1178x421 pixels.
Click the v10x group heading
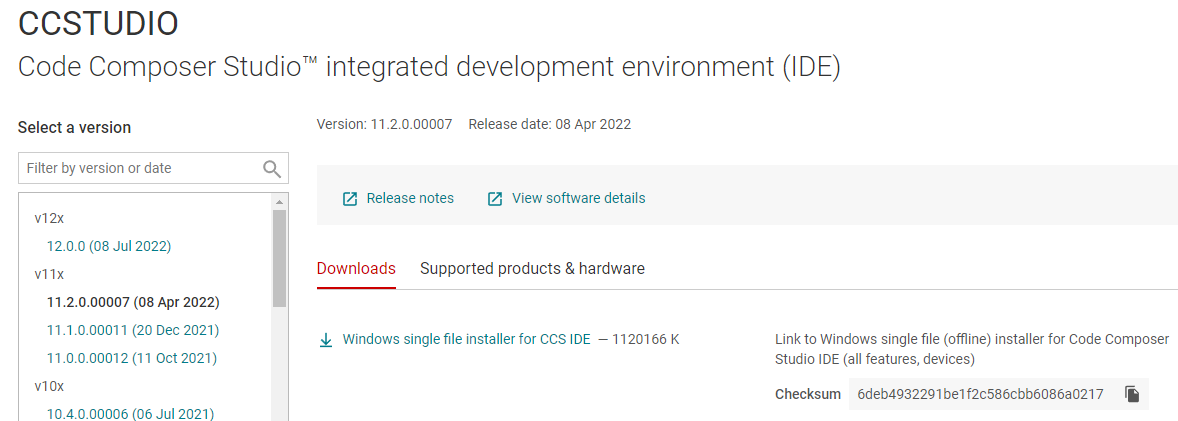[50, 386]
